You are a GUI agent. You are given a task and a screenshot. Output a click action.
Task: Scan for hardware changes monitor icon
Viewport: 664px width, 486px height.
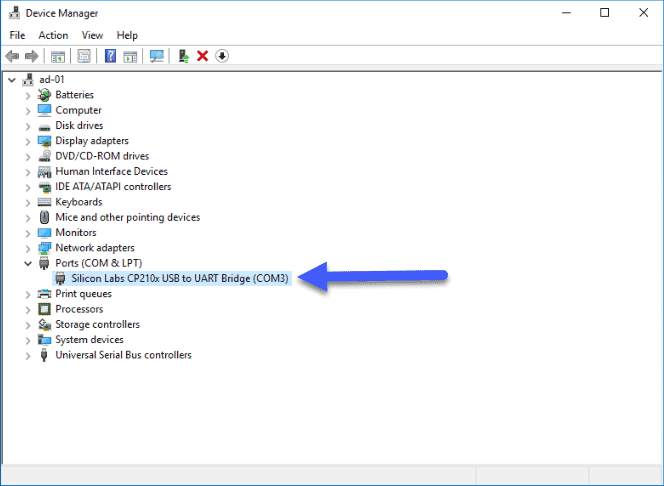(x=157, y=56)
